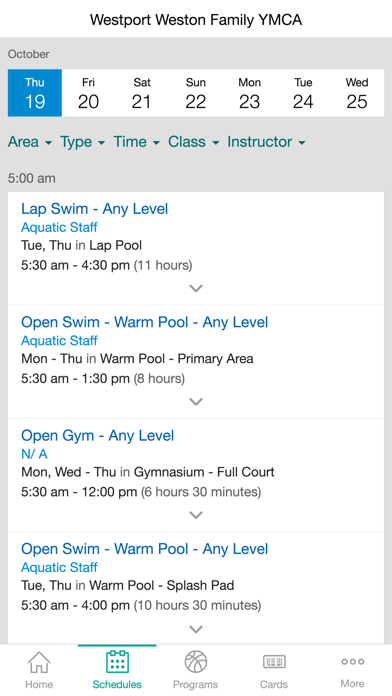Image resolution: width=392 pixels, height=696 pixels.
Task: Open the Instructor filter dropdown
Action: 266,142
